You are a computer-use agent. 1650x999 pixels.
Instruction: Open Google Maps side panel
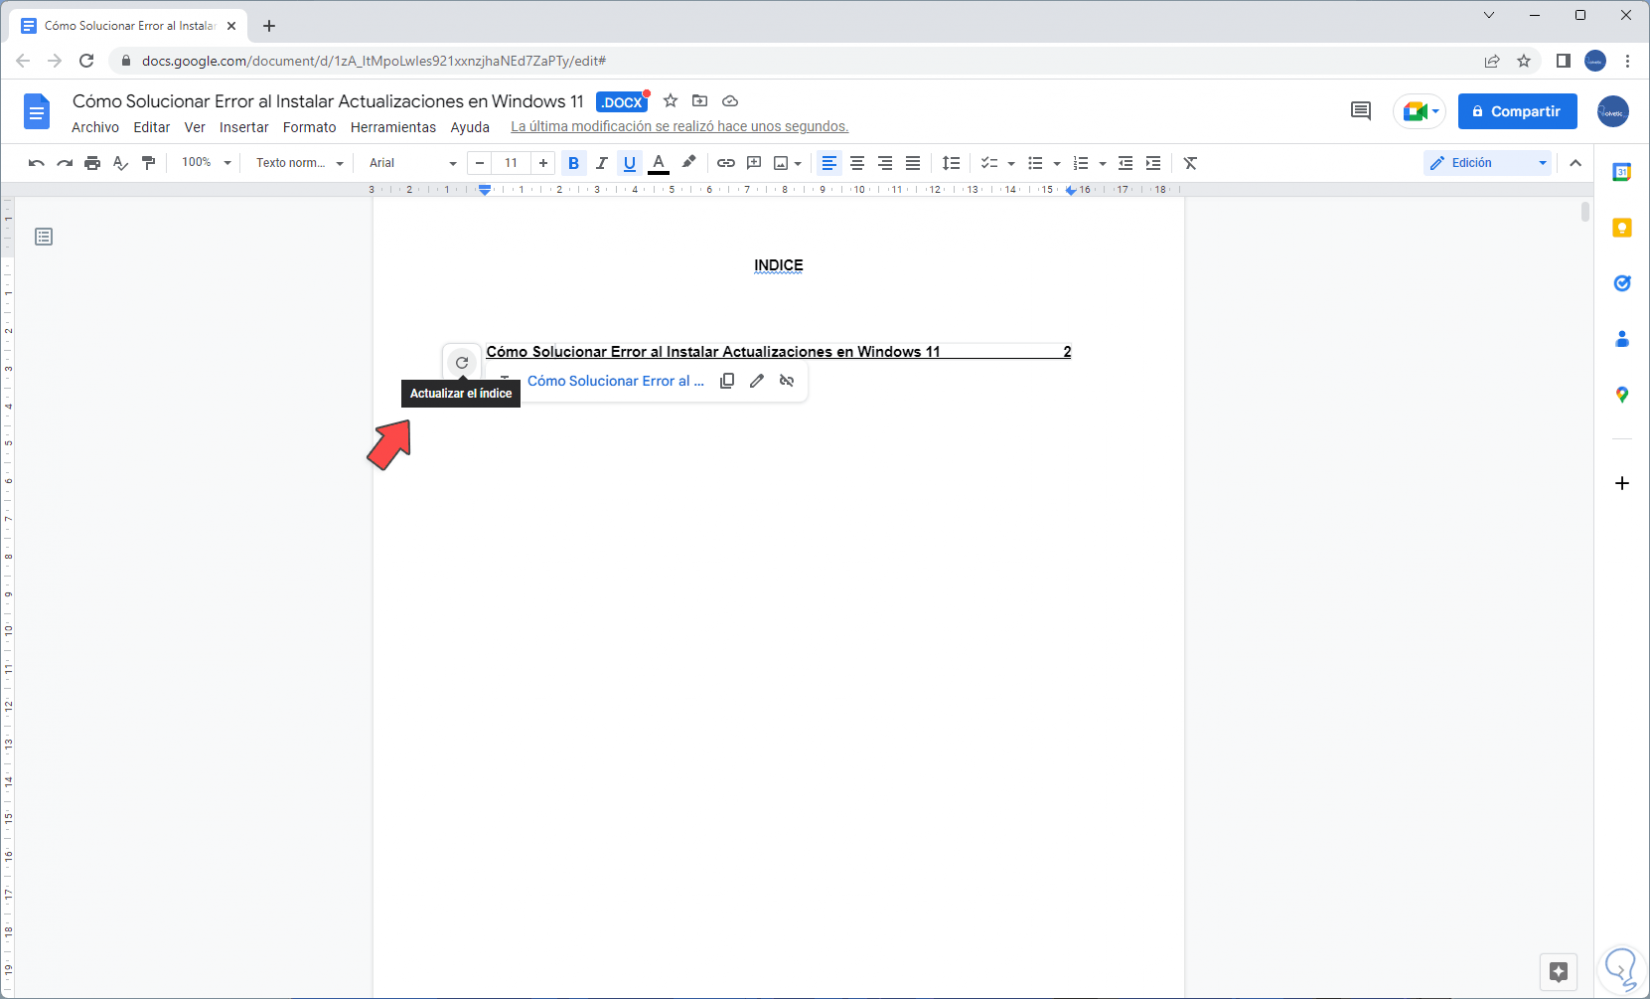coord(1622,395)
